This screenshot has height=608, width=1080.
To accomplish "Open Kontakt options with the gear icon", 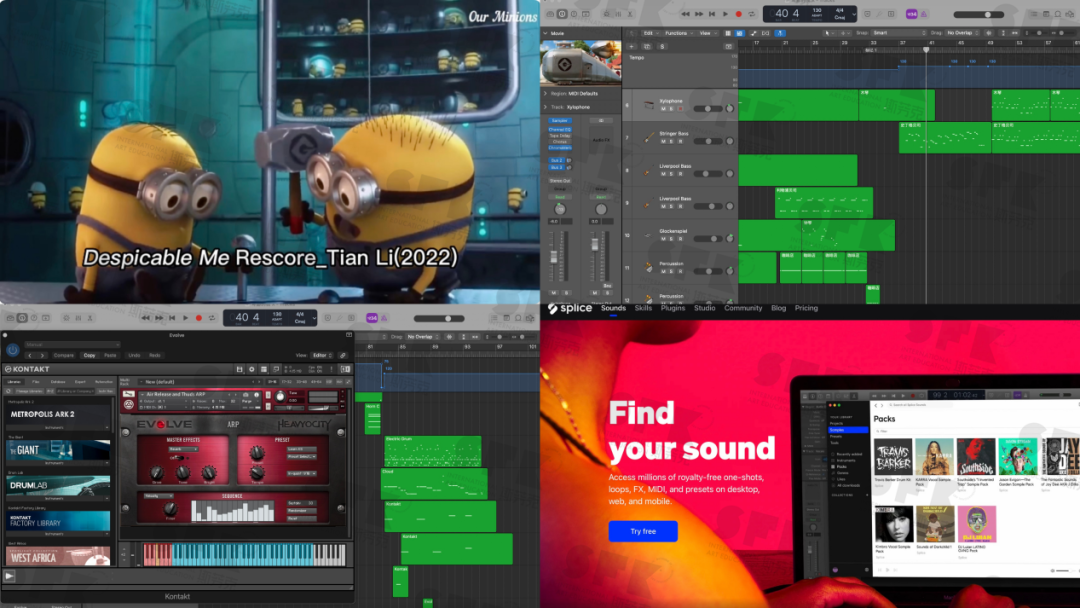I will 251,369.
